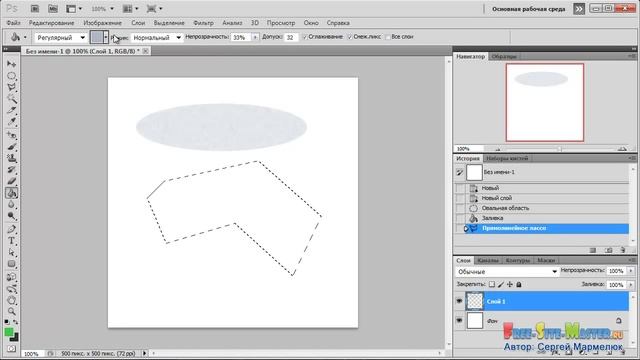Toggle lock position for the layer
The image size is (640, 360).
510,284
